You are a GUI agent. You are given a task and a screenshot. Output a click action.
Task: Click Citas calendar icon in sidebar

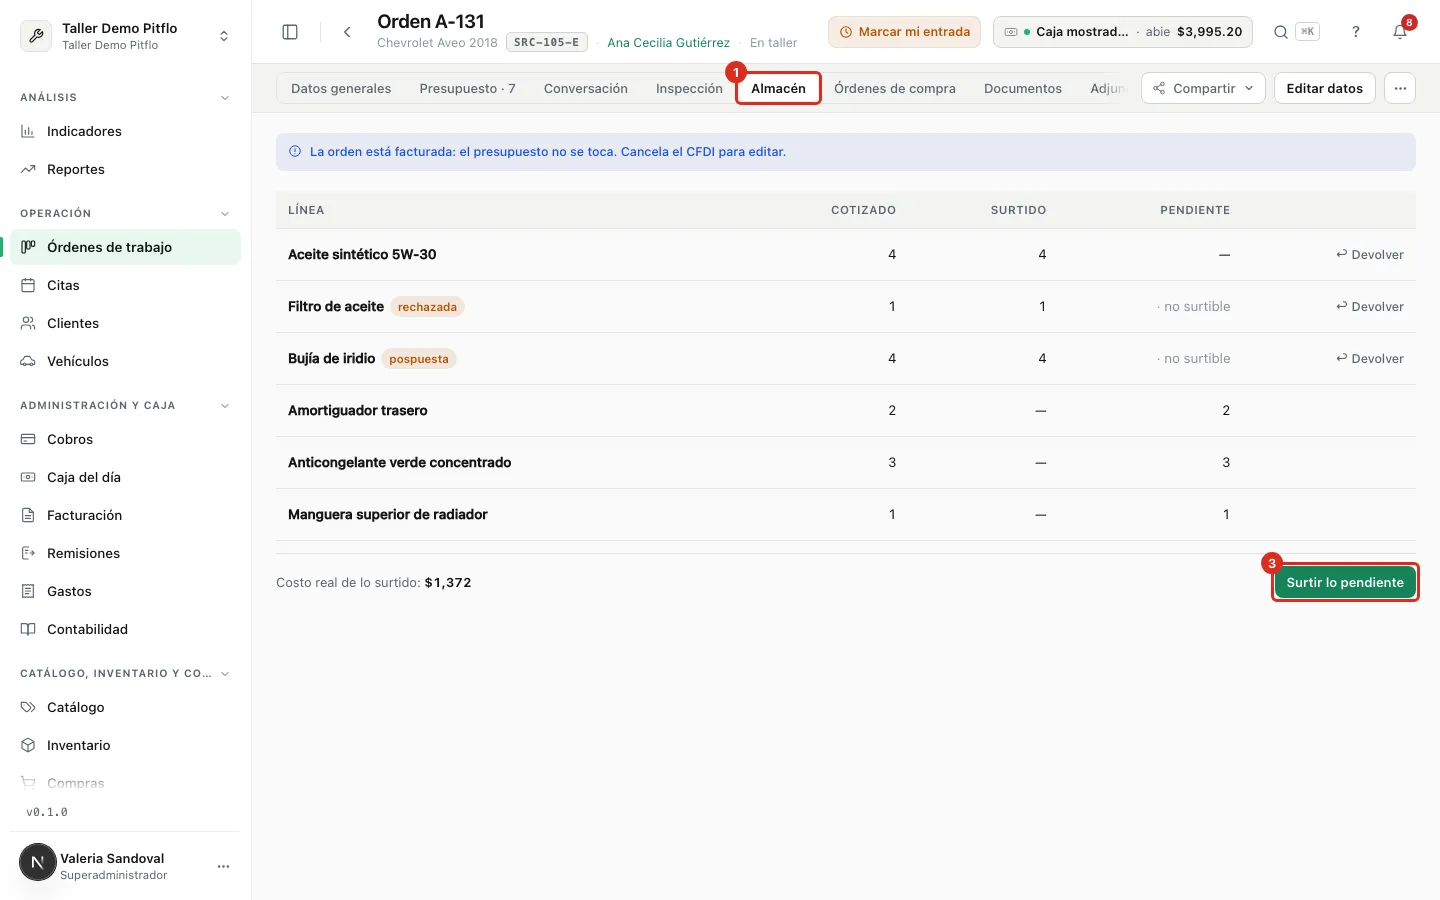click(28, 285)
